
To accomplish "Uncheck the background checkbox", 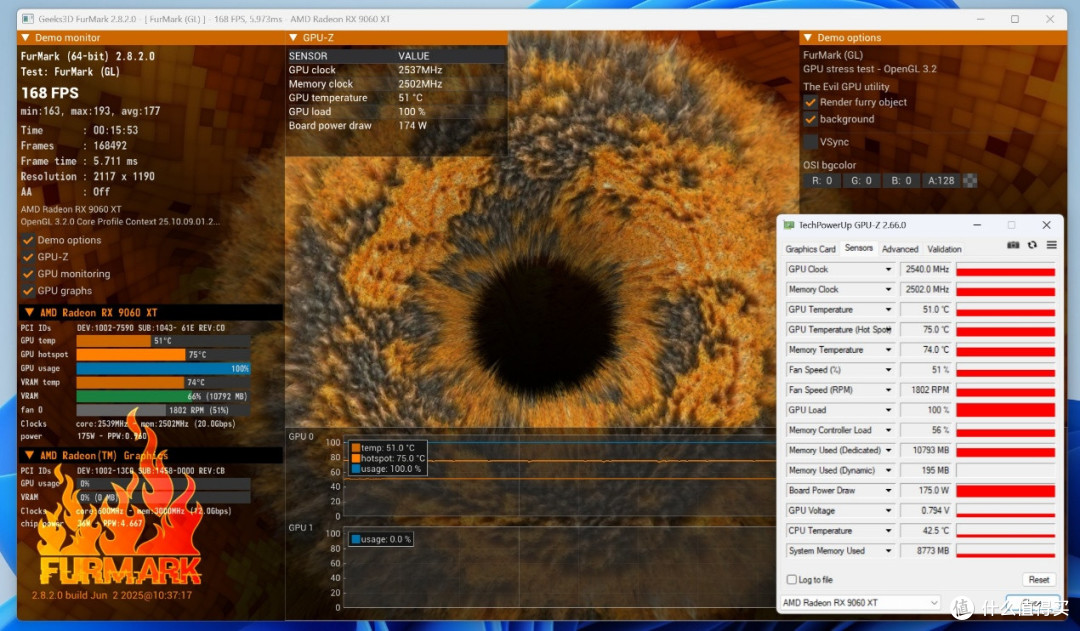I will pyautogui.click(x=811, y=119).
